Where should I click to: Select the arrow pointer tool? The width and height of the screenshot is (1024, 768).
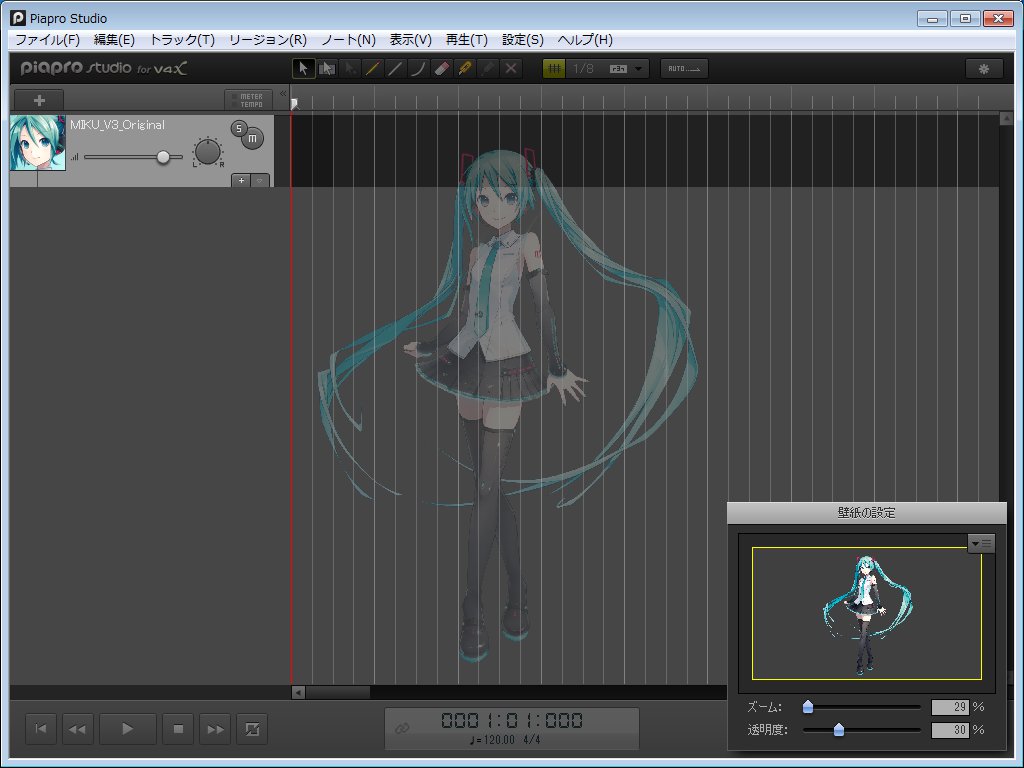click(x=304, y=69)
